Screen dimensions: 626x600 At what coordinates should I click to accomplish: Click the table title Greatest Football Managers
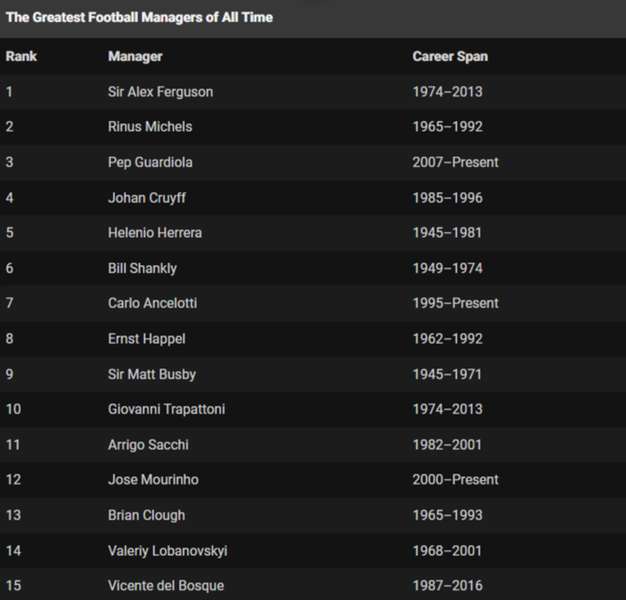[139, 17]
